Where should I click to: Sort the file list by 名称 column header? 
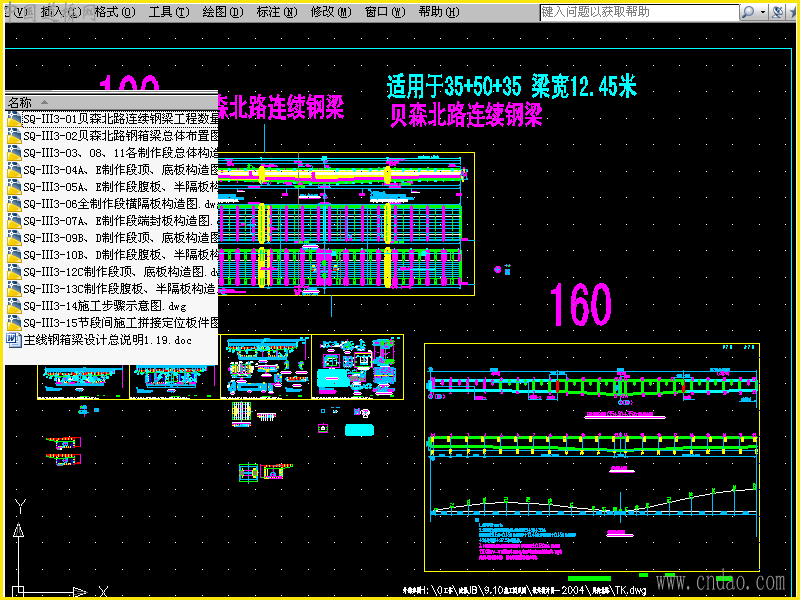coord(112,103)
